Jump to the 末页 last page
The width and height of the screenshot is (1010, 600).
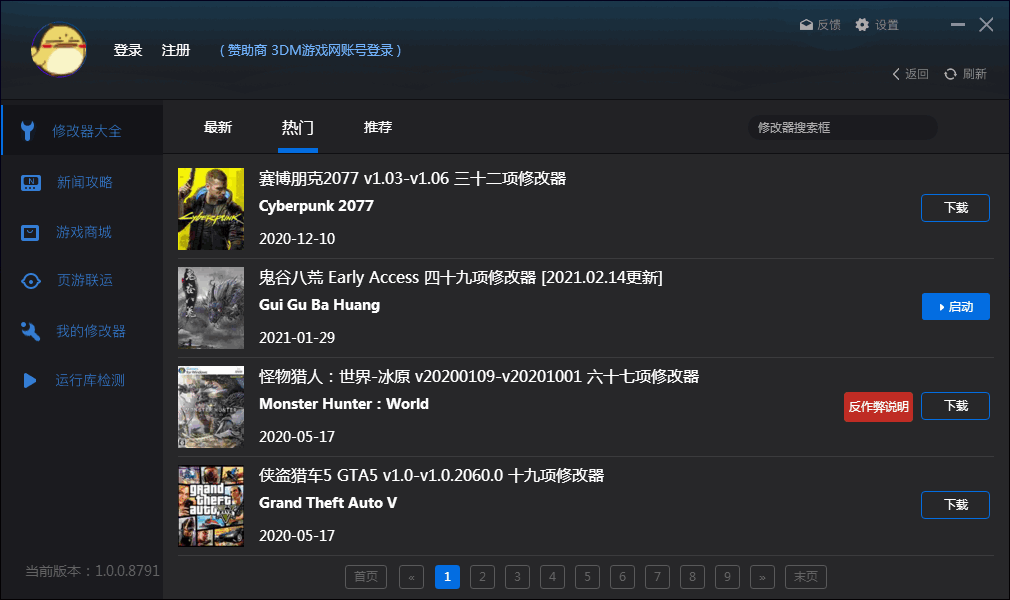[806, 577]
